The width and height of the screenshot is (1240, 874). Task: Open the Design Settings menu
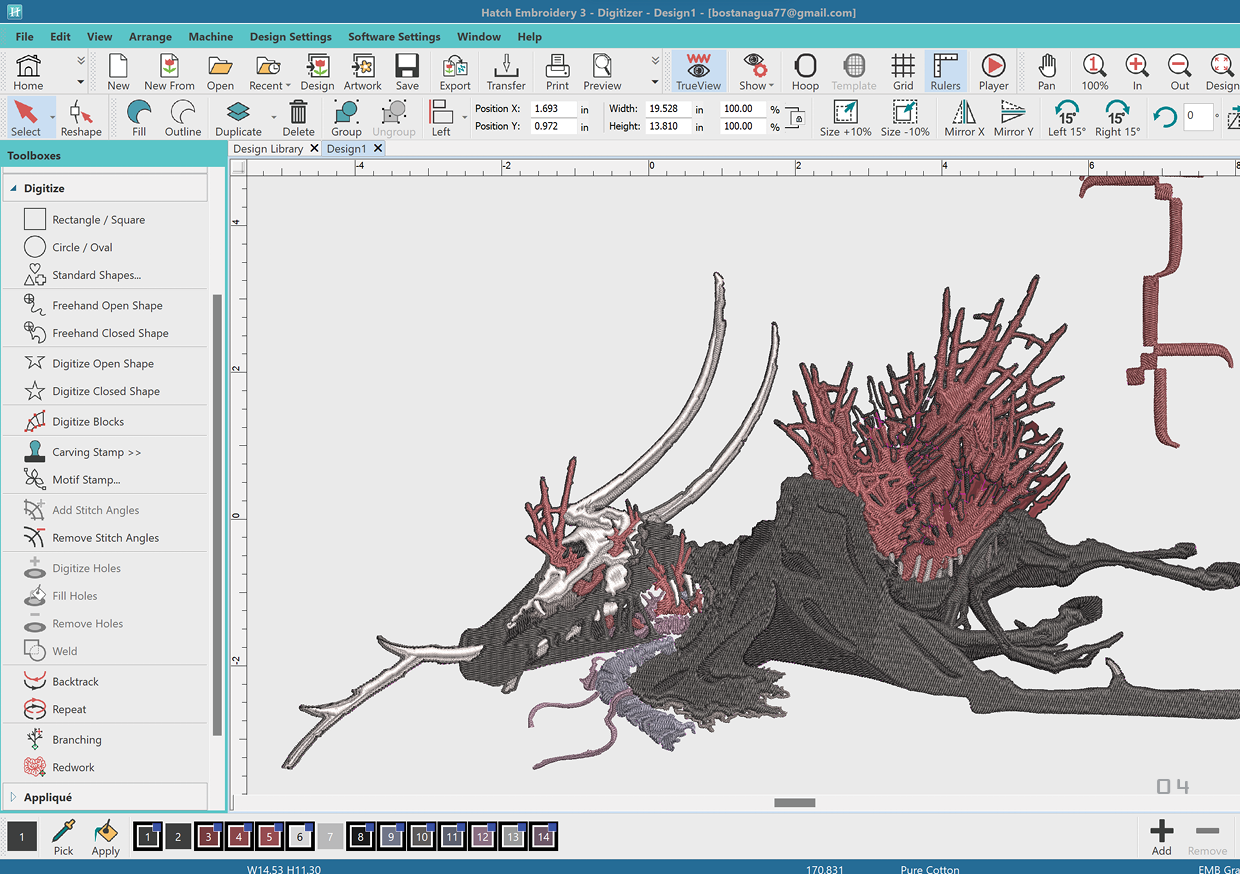click(x=290, y=37)
